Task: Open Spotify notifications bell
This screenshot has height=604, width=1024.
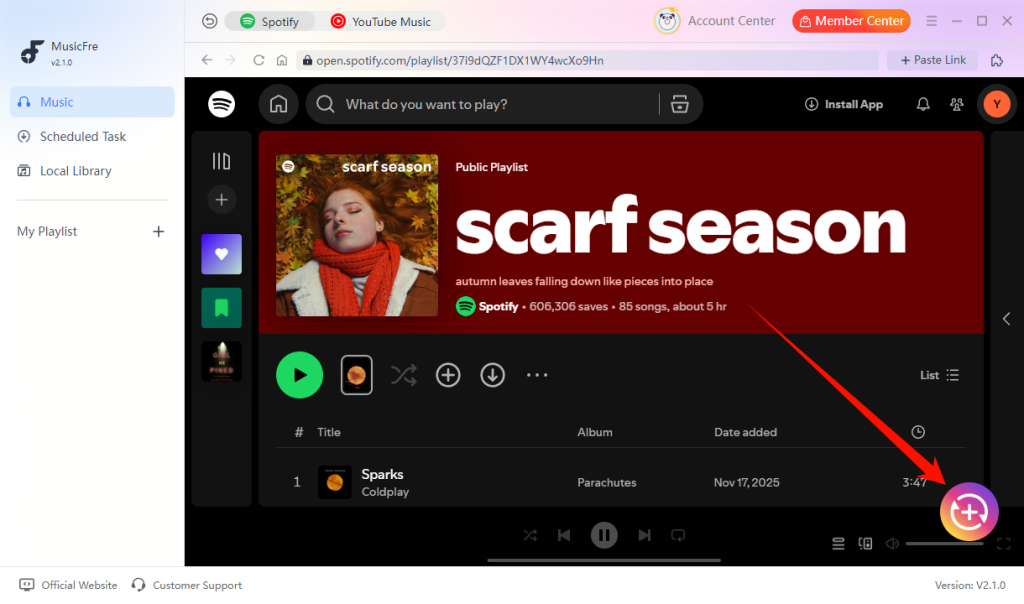Action: [x=923, y=104]
